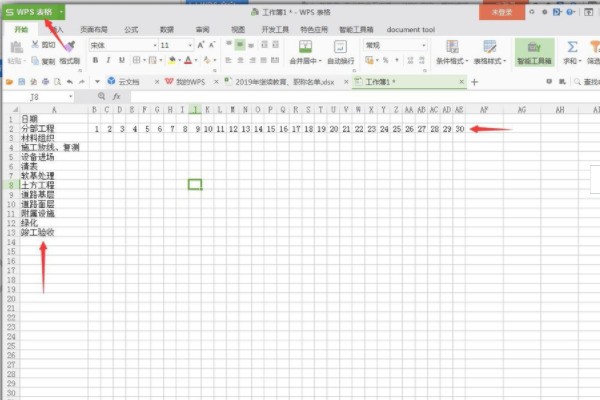Open the Formulas ribbon tab
This screenshot has width=600, height=400.
(131, 29)
